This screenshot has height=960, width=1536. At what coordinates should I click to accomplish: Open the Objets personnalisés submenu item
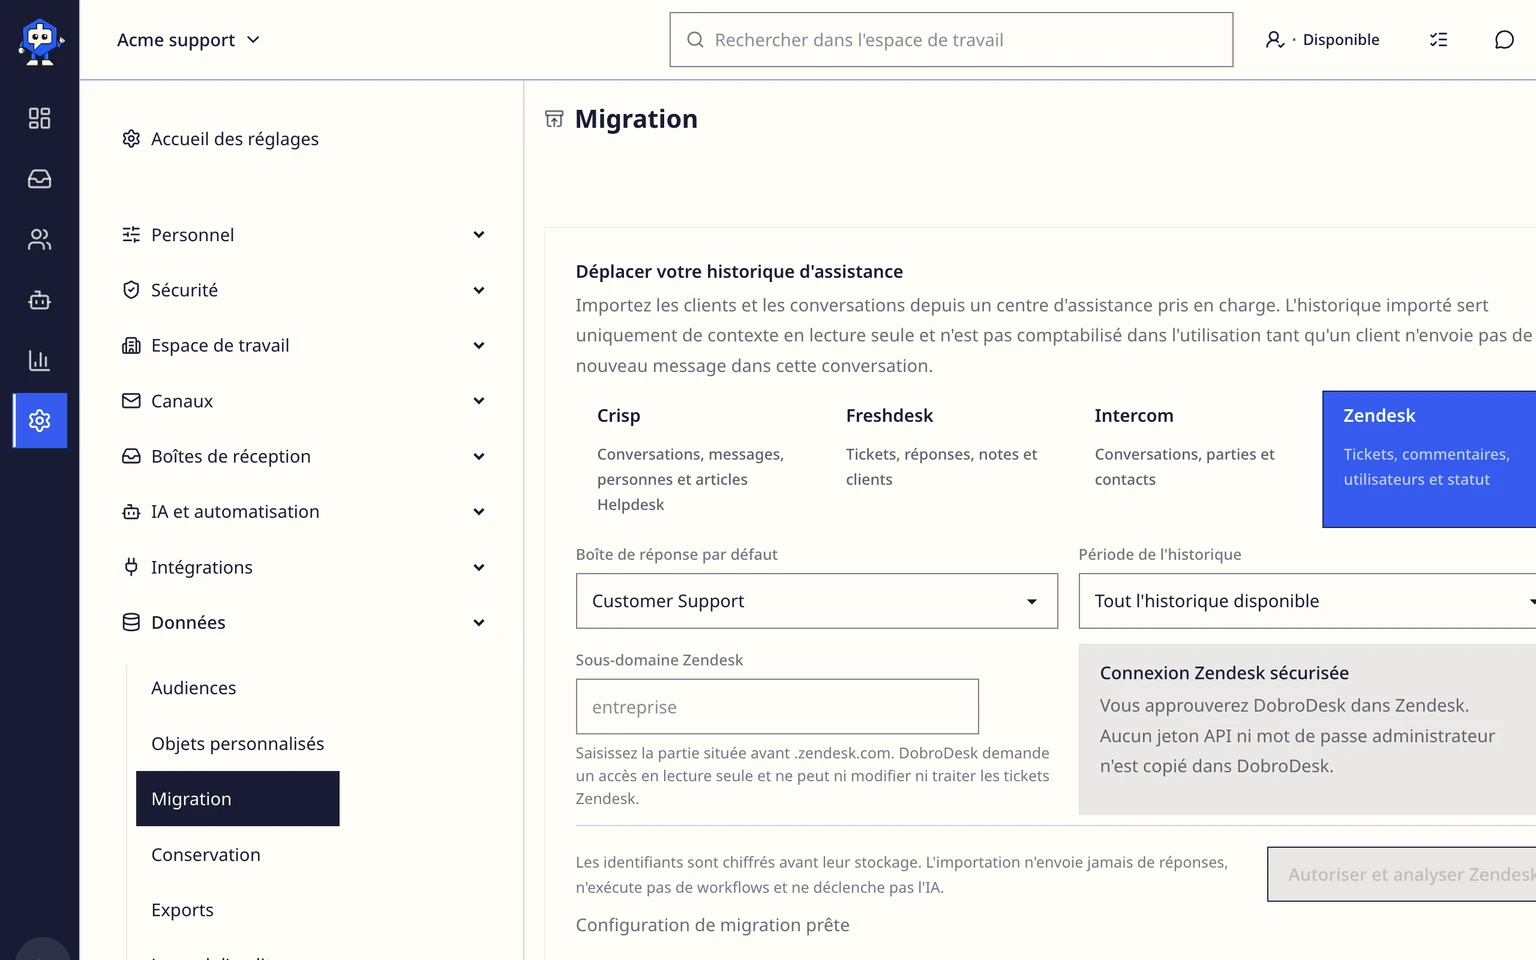(238, 743)
